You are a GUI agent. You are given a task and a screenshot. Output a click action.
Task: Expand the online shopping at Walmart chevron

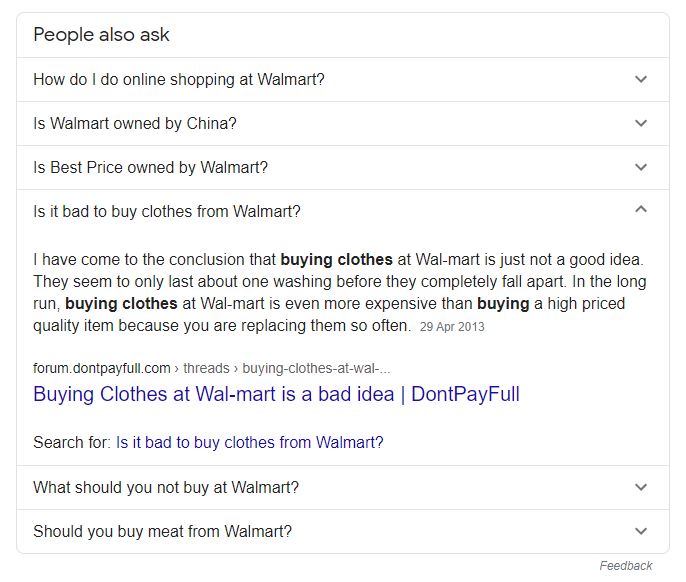tap(641, 79)
